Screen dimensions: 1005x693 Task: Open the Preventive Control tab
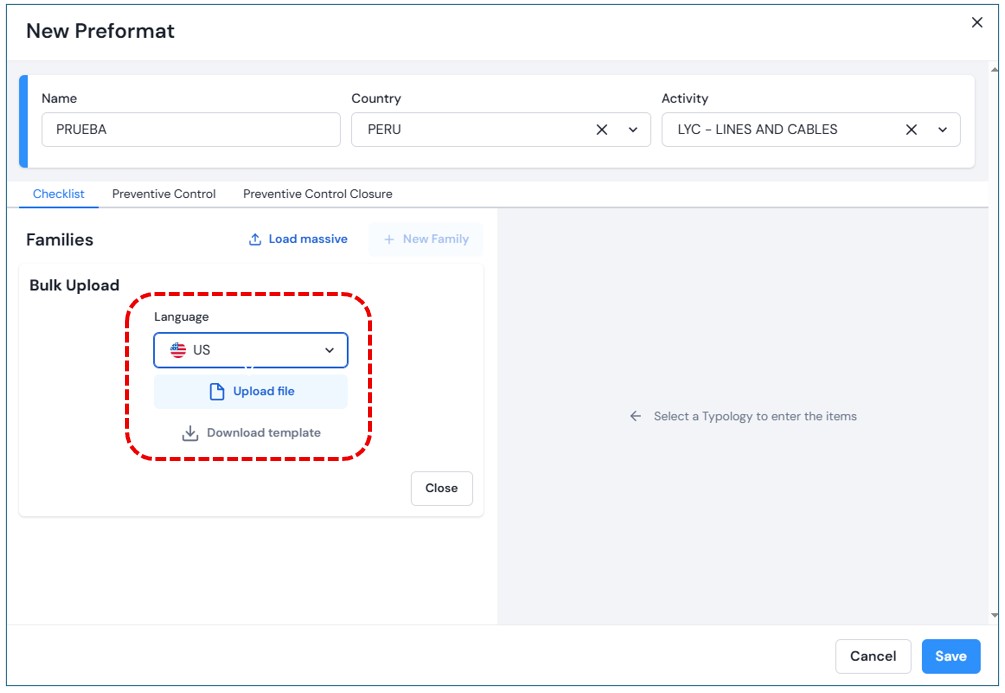click(164, 194)
